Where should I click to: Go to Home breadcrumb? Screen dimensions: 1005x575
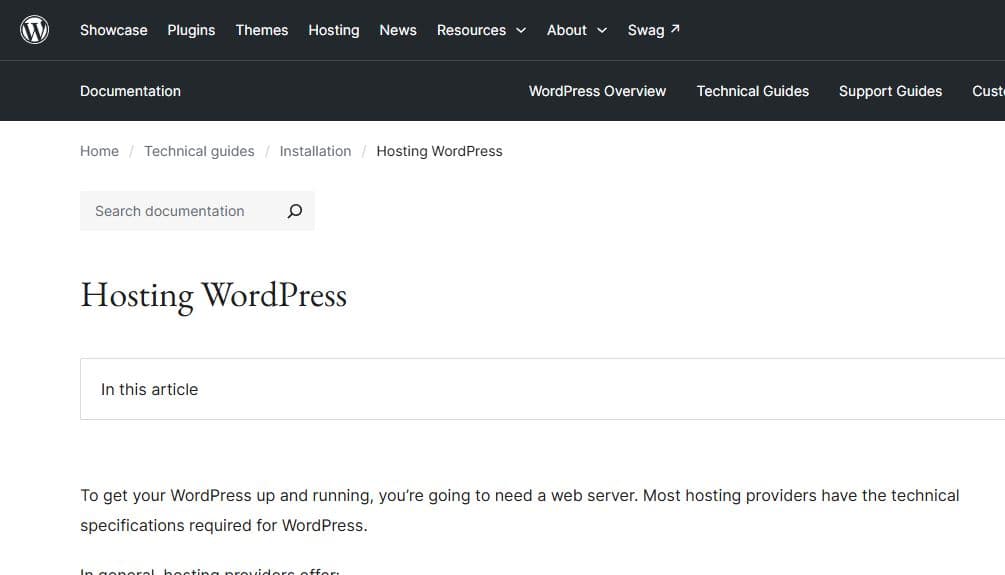pos(99,151)
